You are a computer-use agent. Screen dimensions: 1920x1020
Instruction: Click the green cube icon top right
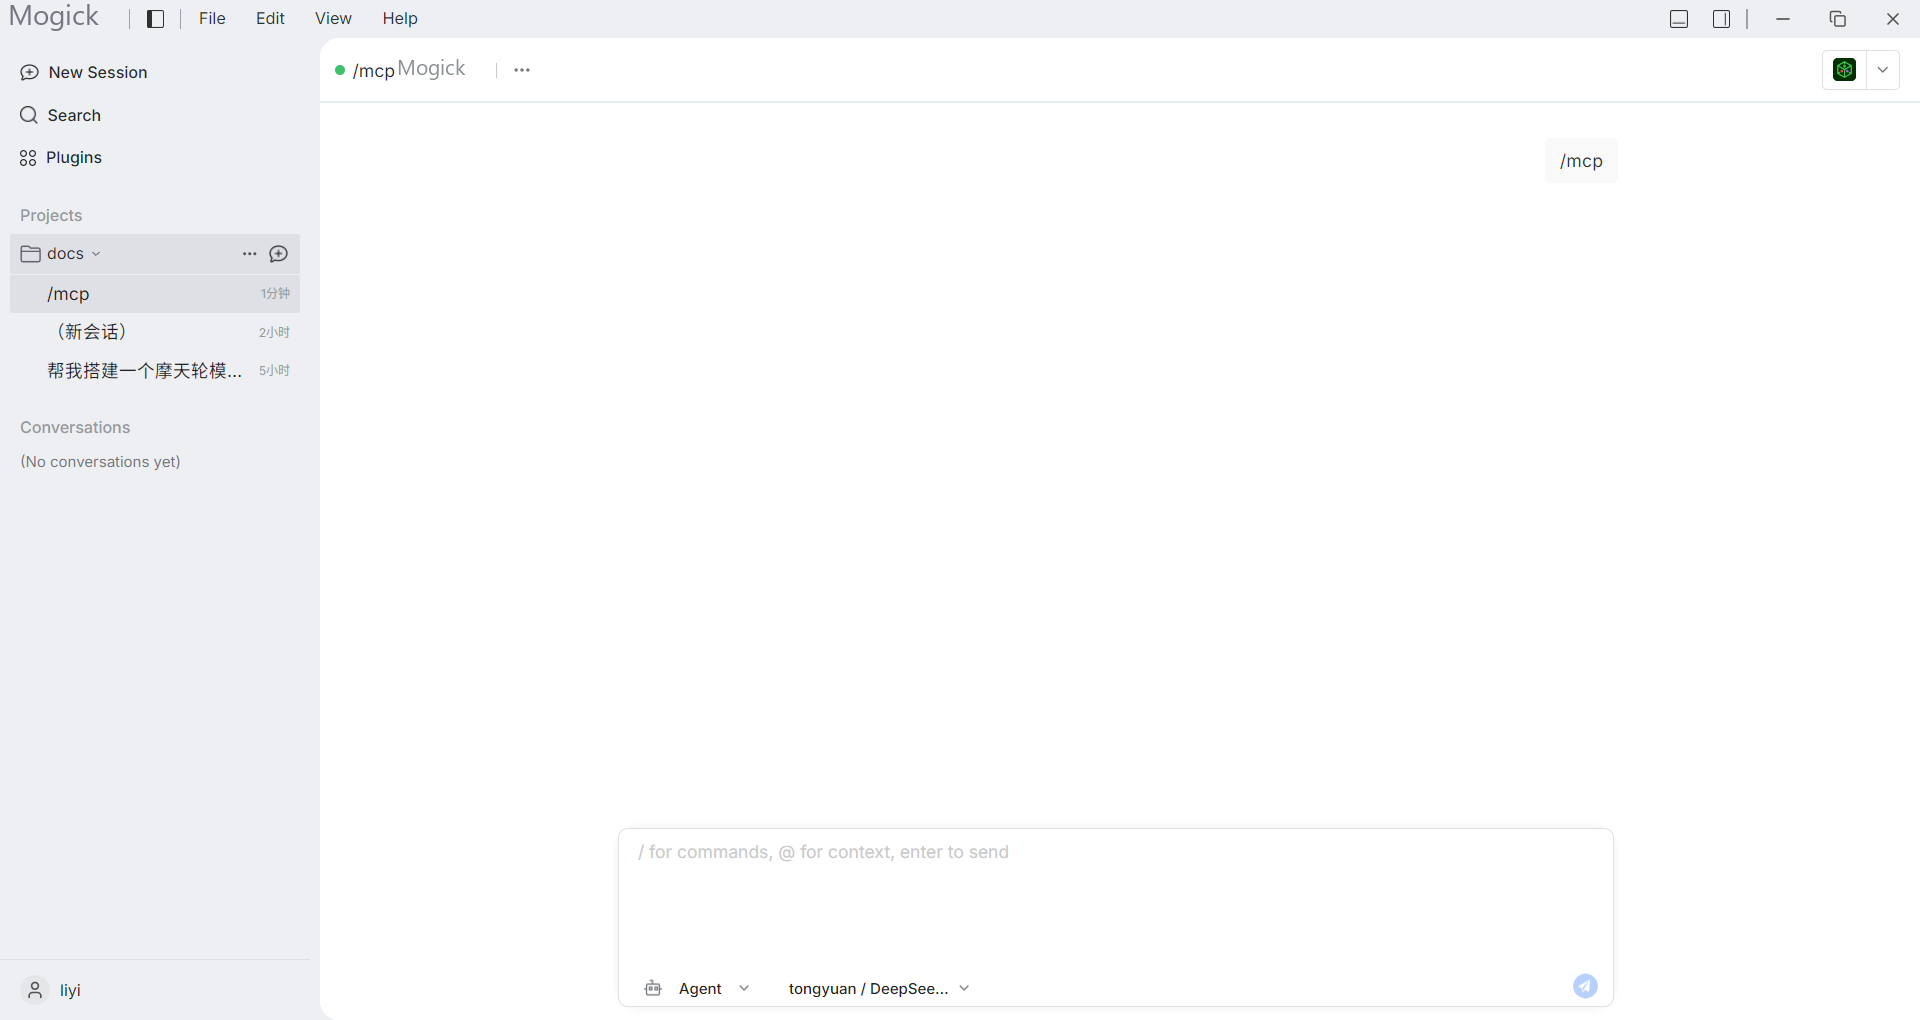point(1845,70)
